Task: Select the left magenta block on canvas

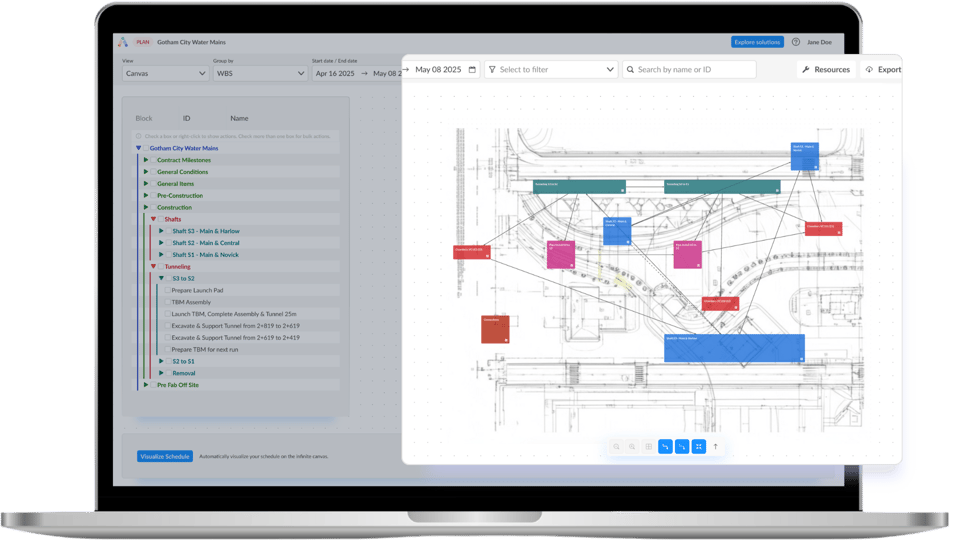Action: 561,255
